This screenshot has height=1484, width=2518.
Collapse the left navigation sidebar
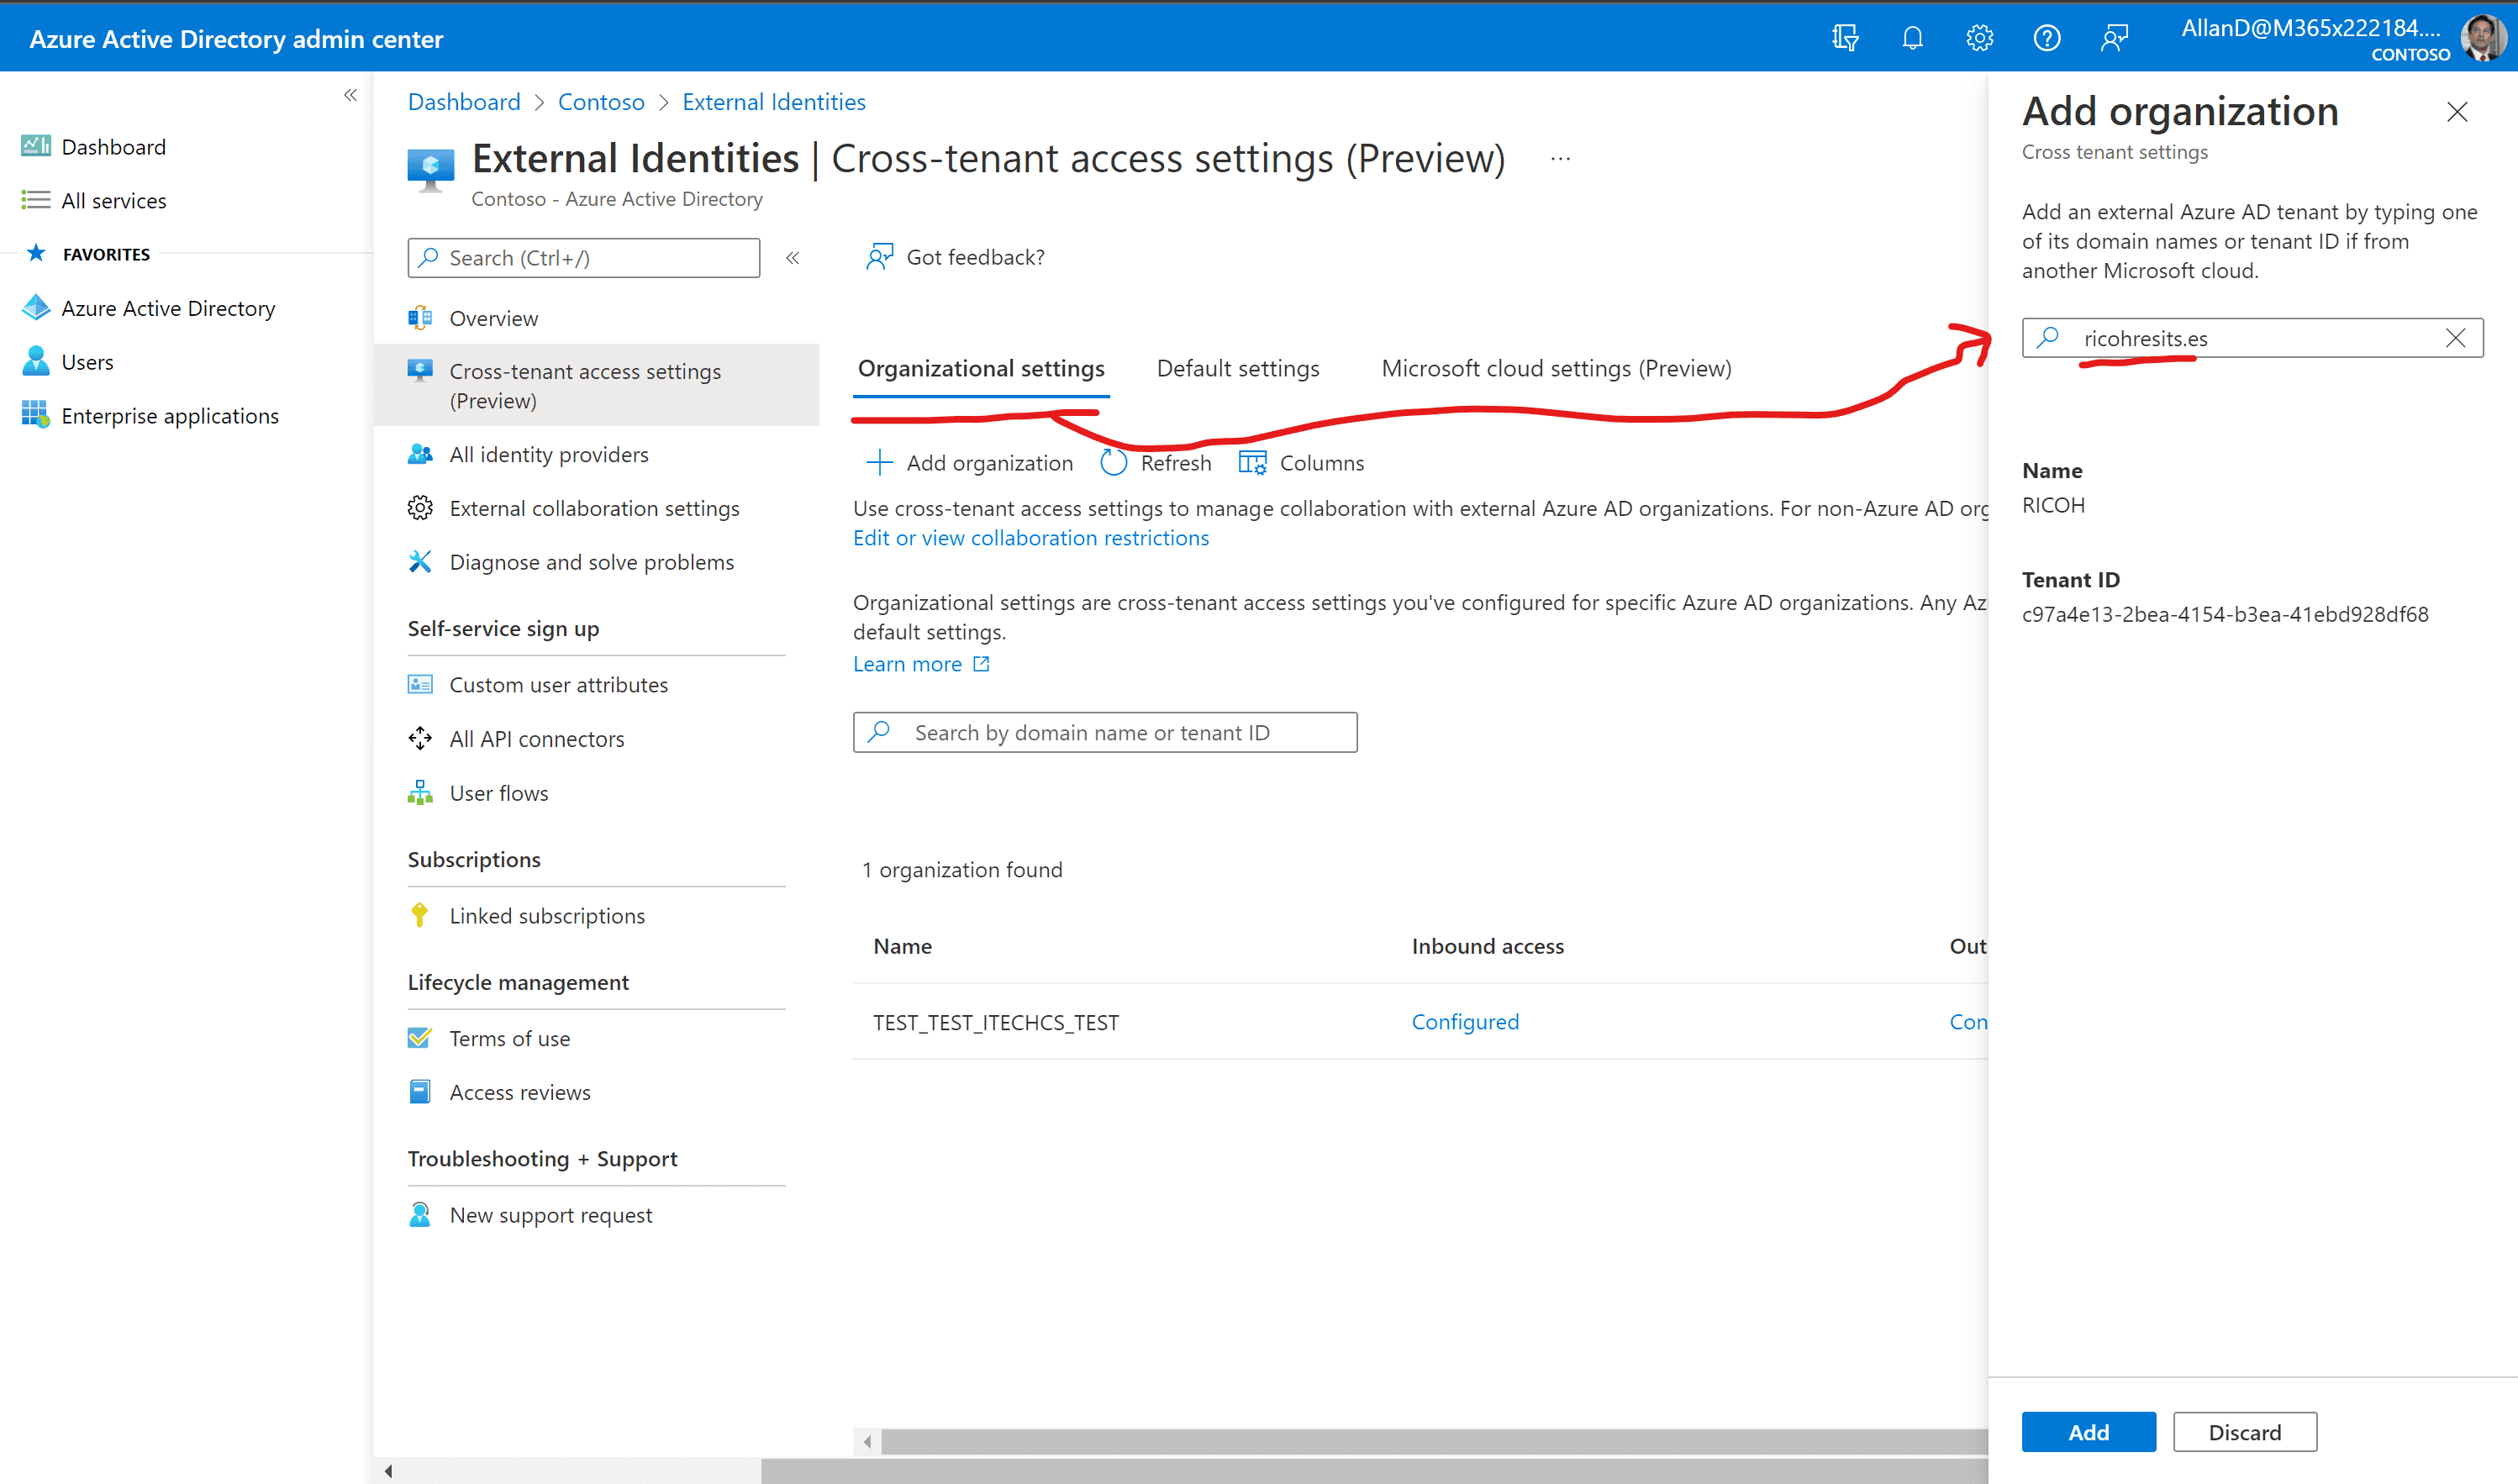click(x=350, y=95)
